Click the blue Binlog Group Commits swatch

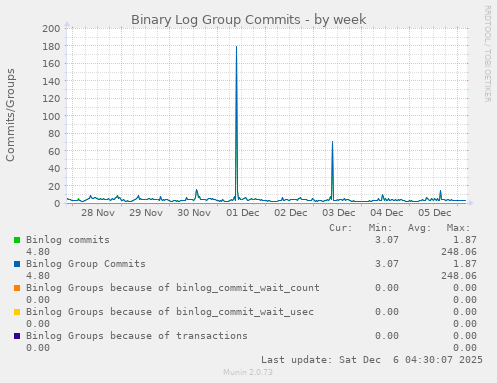[17, 264]
